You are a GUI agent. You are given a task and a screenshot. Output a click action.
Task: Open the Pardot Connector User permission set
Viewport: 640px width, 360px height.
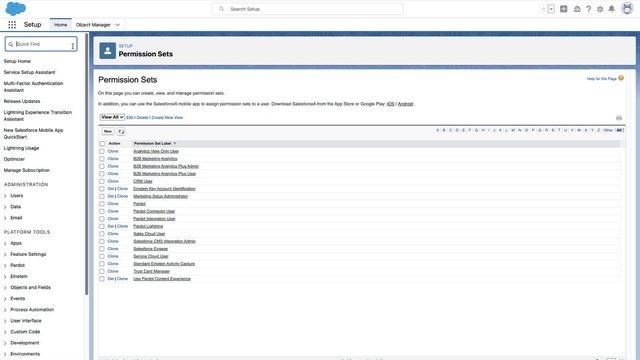(154, 211)
